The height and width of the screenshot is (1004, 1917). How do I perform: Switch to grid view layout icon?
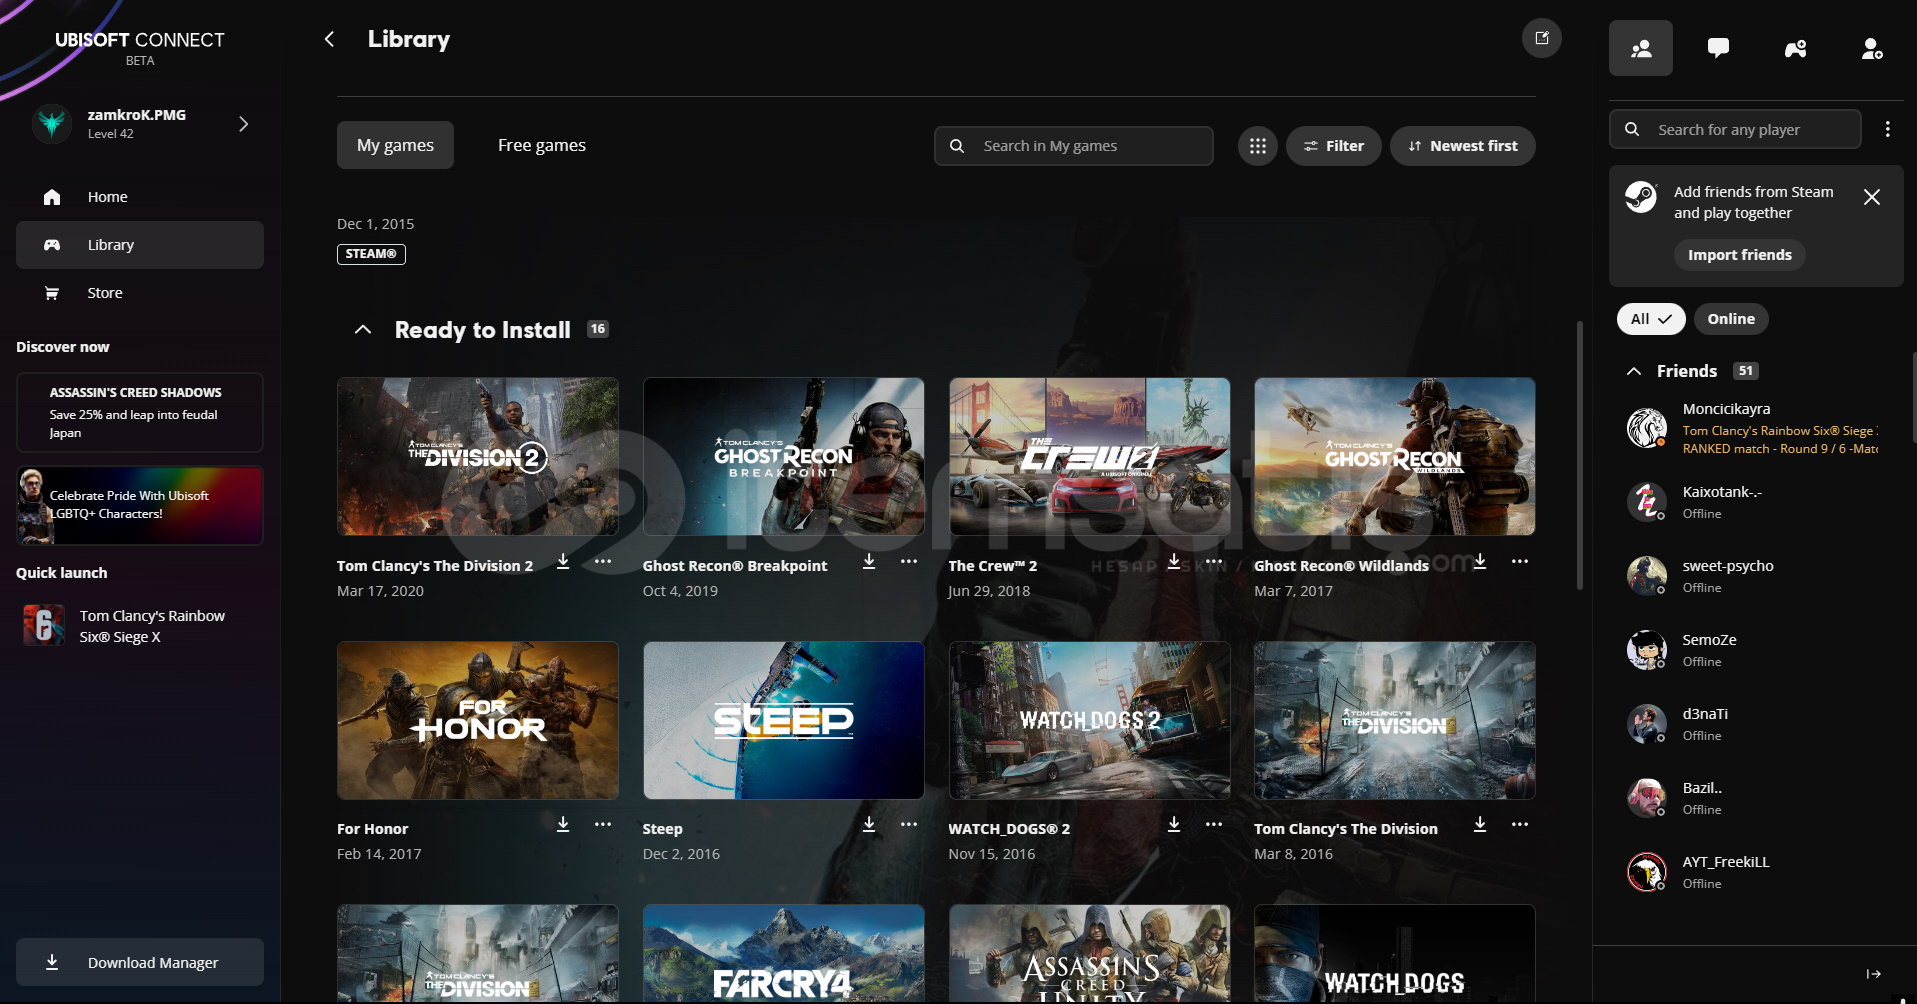(x=1257, y=146)
